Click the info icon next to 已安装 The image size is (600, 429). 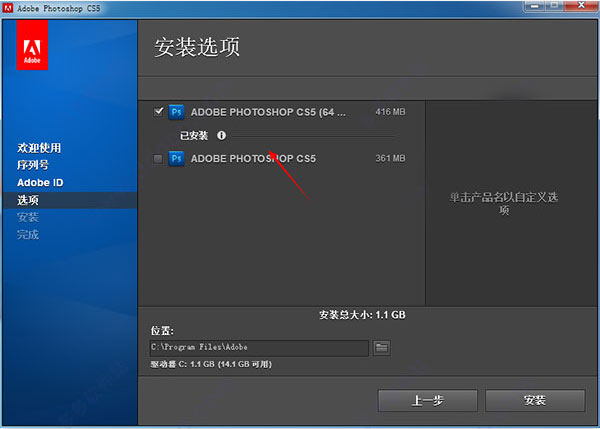[x=221, y=135]
